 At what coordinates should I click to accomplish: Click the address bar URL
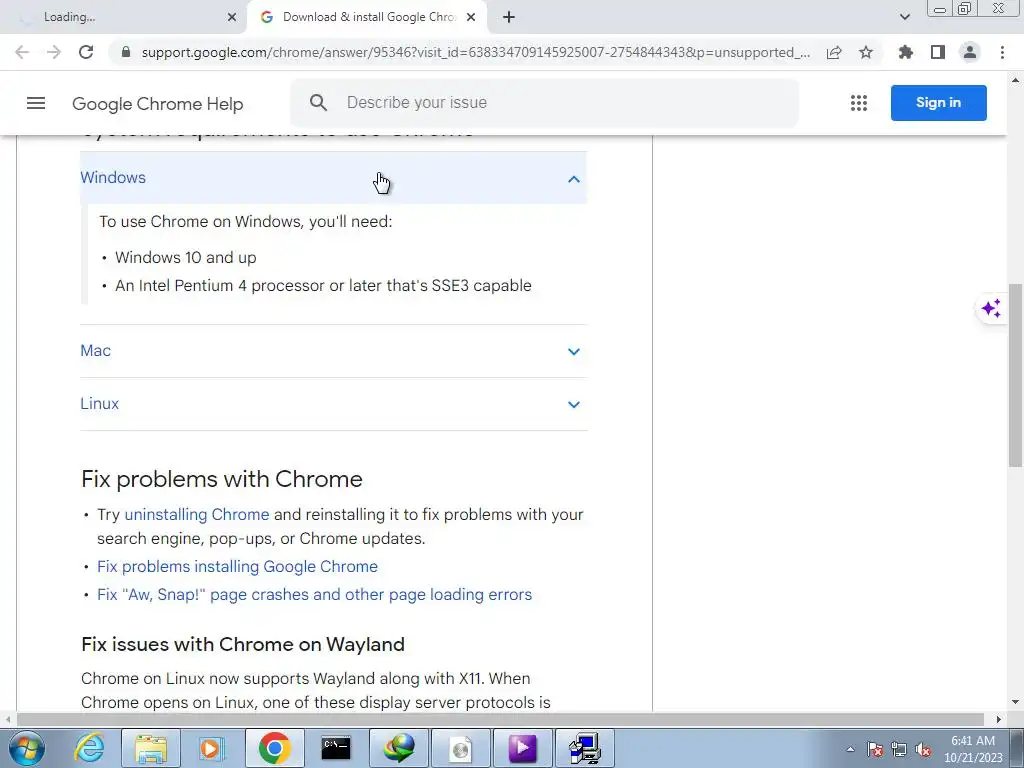[x=475, y=52]
